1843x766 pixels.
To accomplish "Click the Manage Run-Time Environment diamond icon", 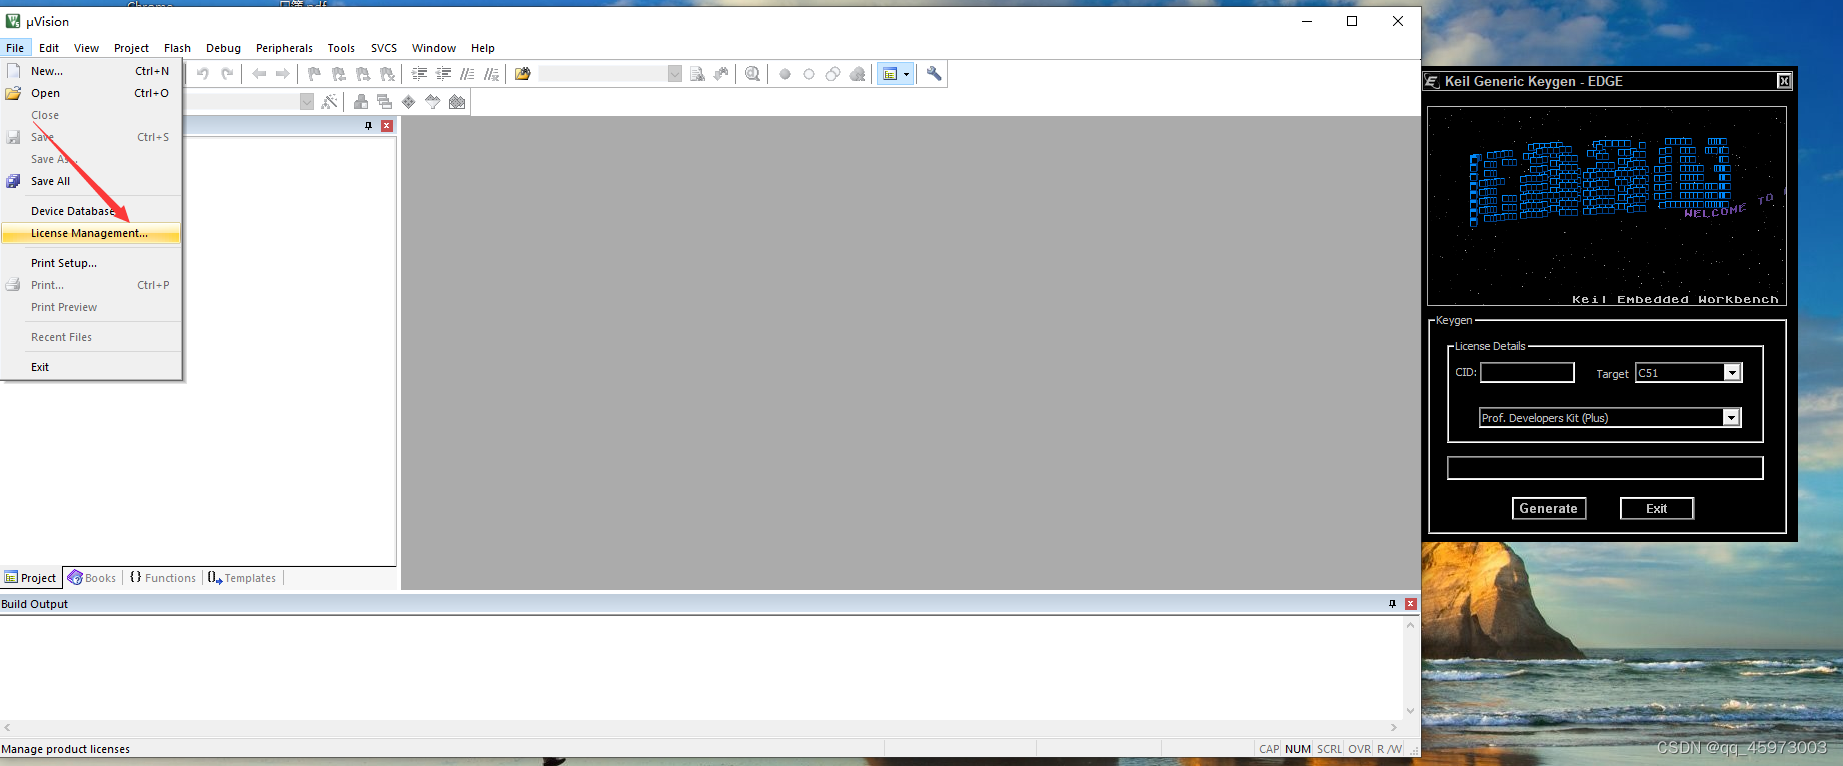I will coord(408,102).
